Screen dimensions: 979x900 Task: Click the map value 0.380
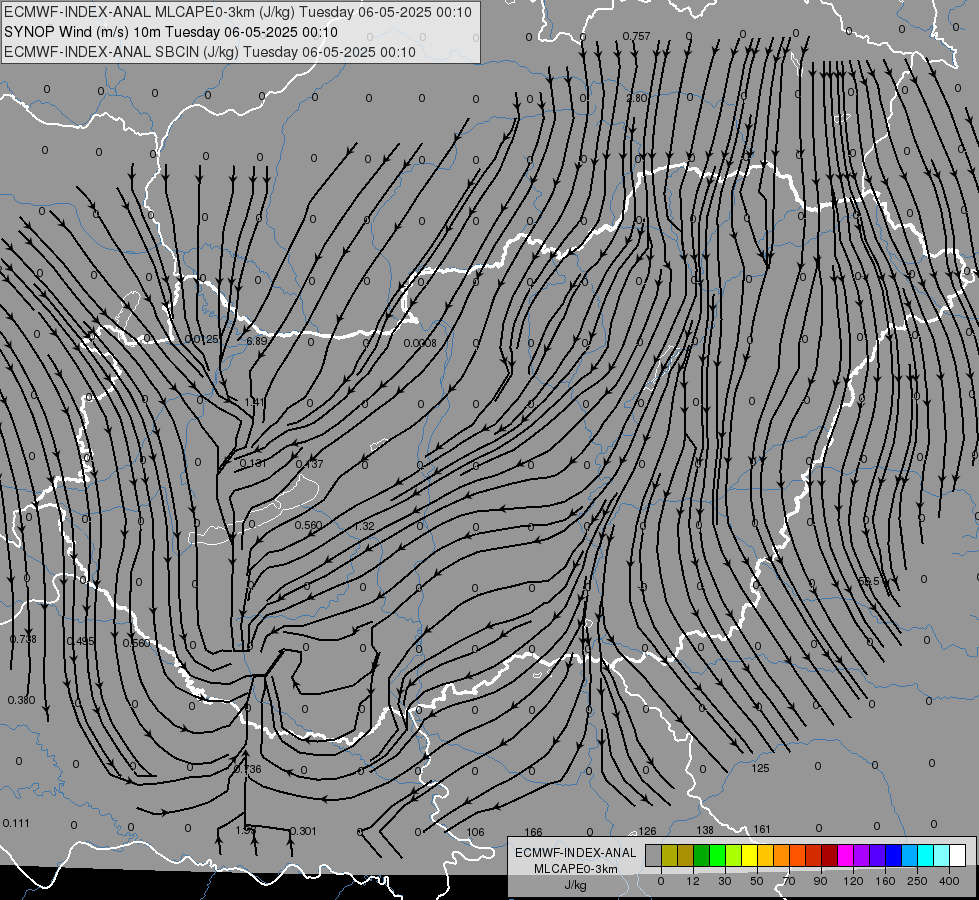coord(22,700)
